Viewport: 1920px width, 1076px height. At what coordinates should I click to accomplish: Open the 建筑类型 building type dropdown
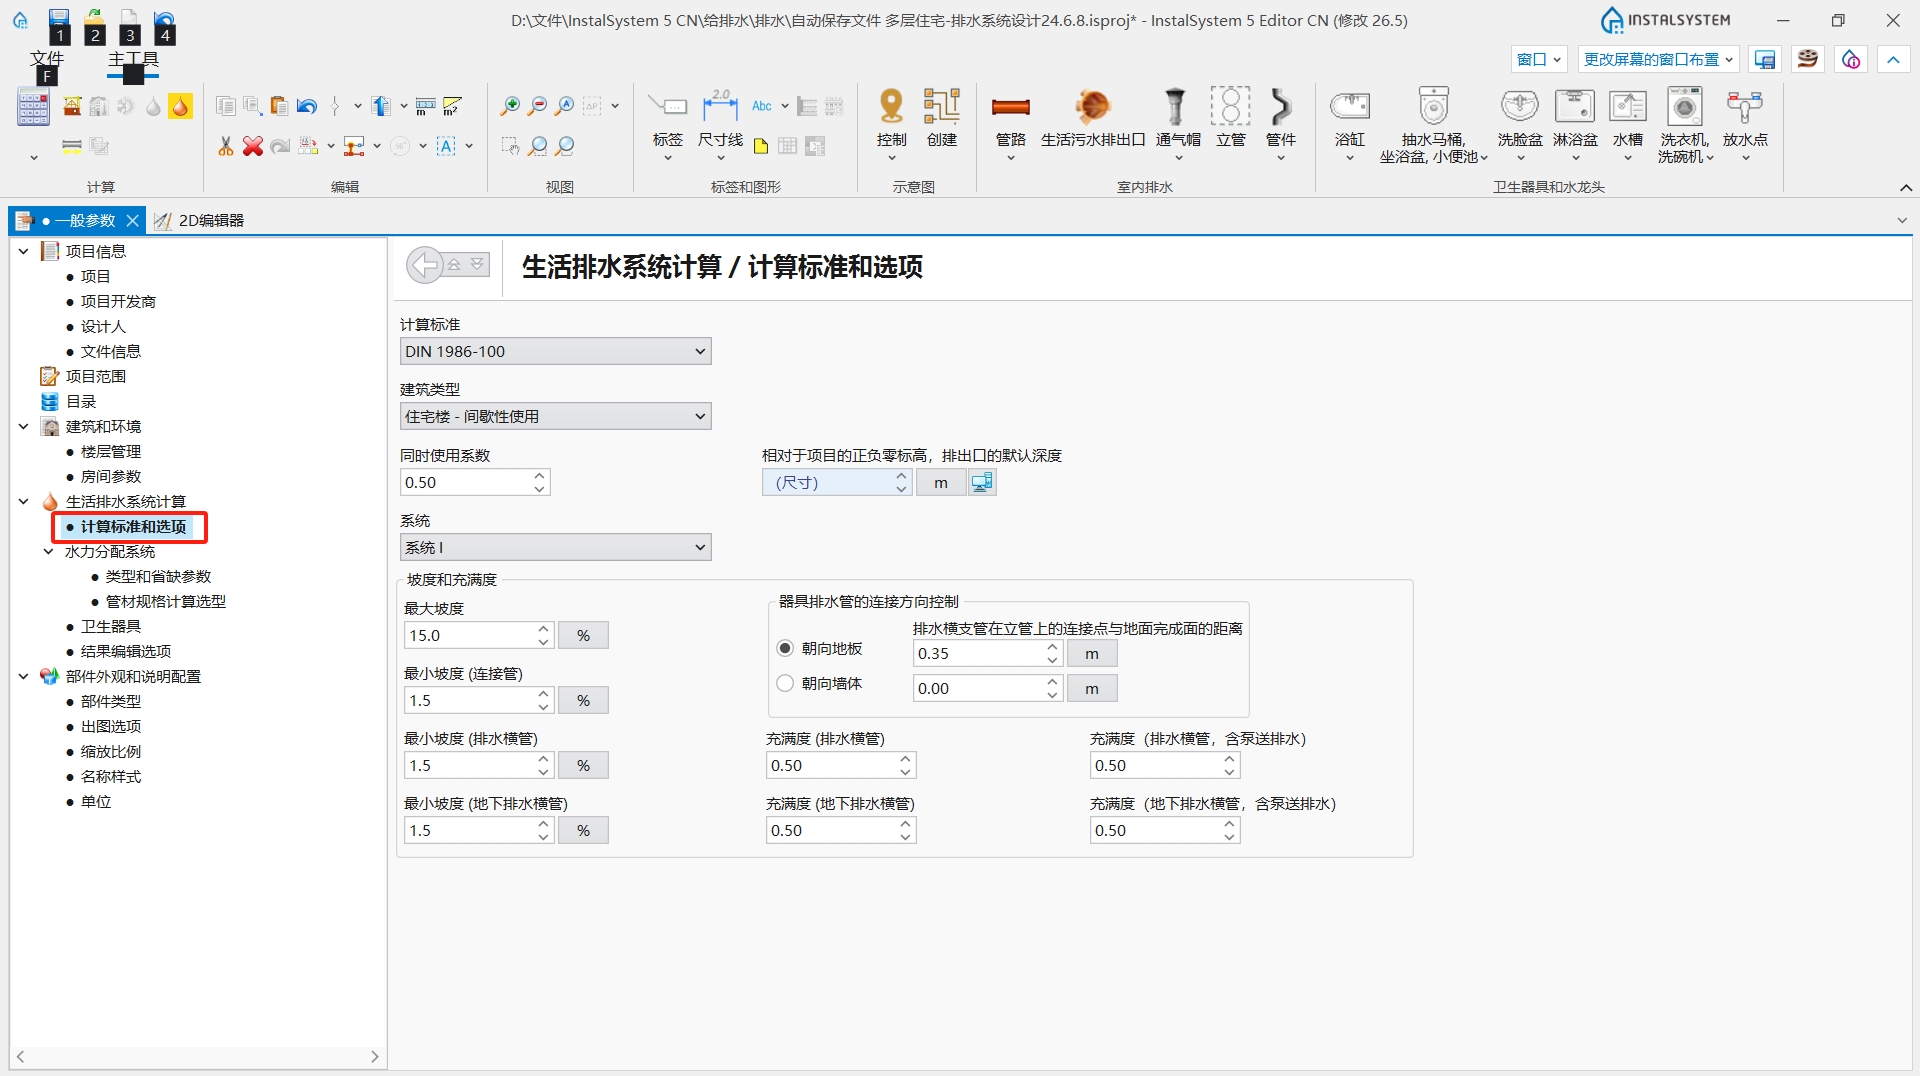pyautogui.click(x=556, y=416)
